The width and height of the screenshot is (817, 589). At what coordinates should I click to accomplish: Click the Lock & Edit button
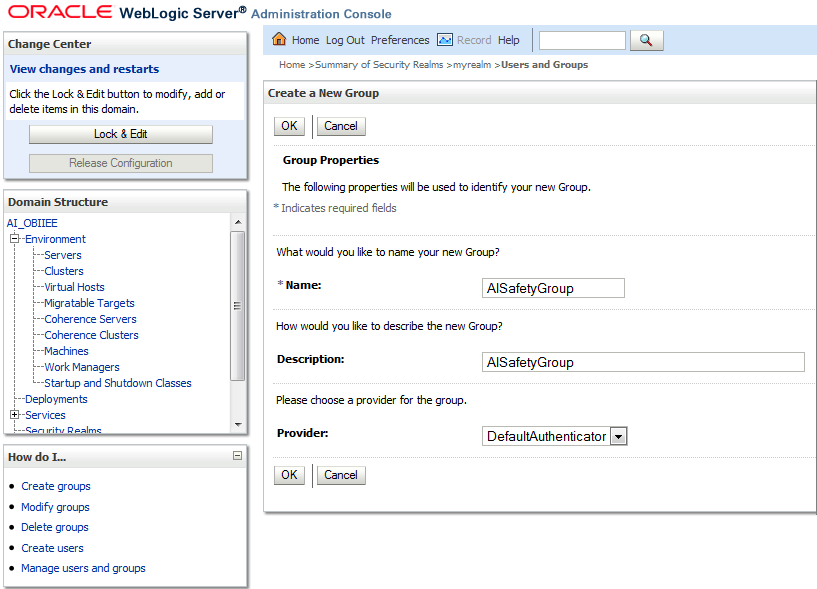(121, 134)
